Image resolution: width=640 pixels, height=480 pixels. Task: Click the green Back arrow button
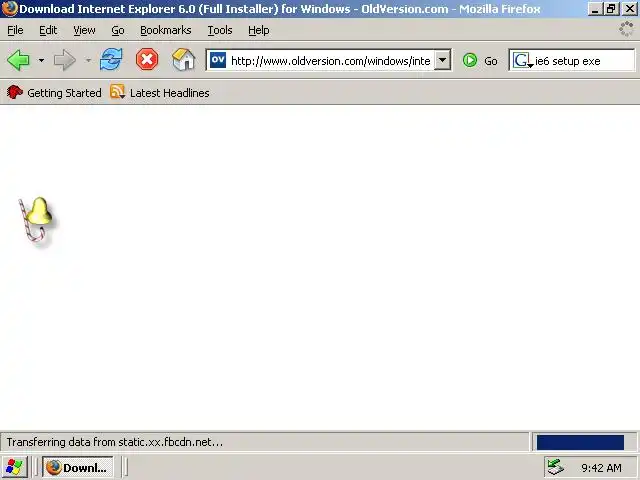tap(18, 60)
